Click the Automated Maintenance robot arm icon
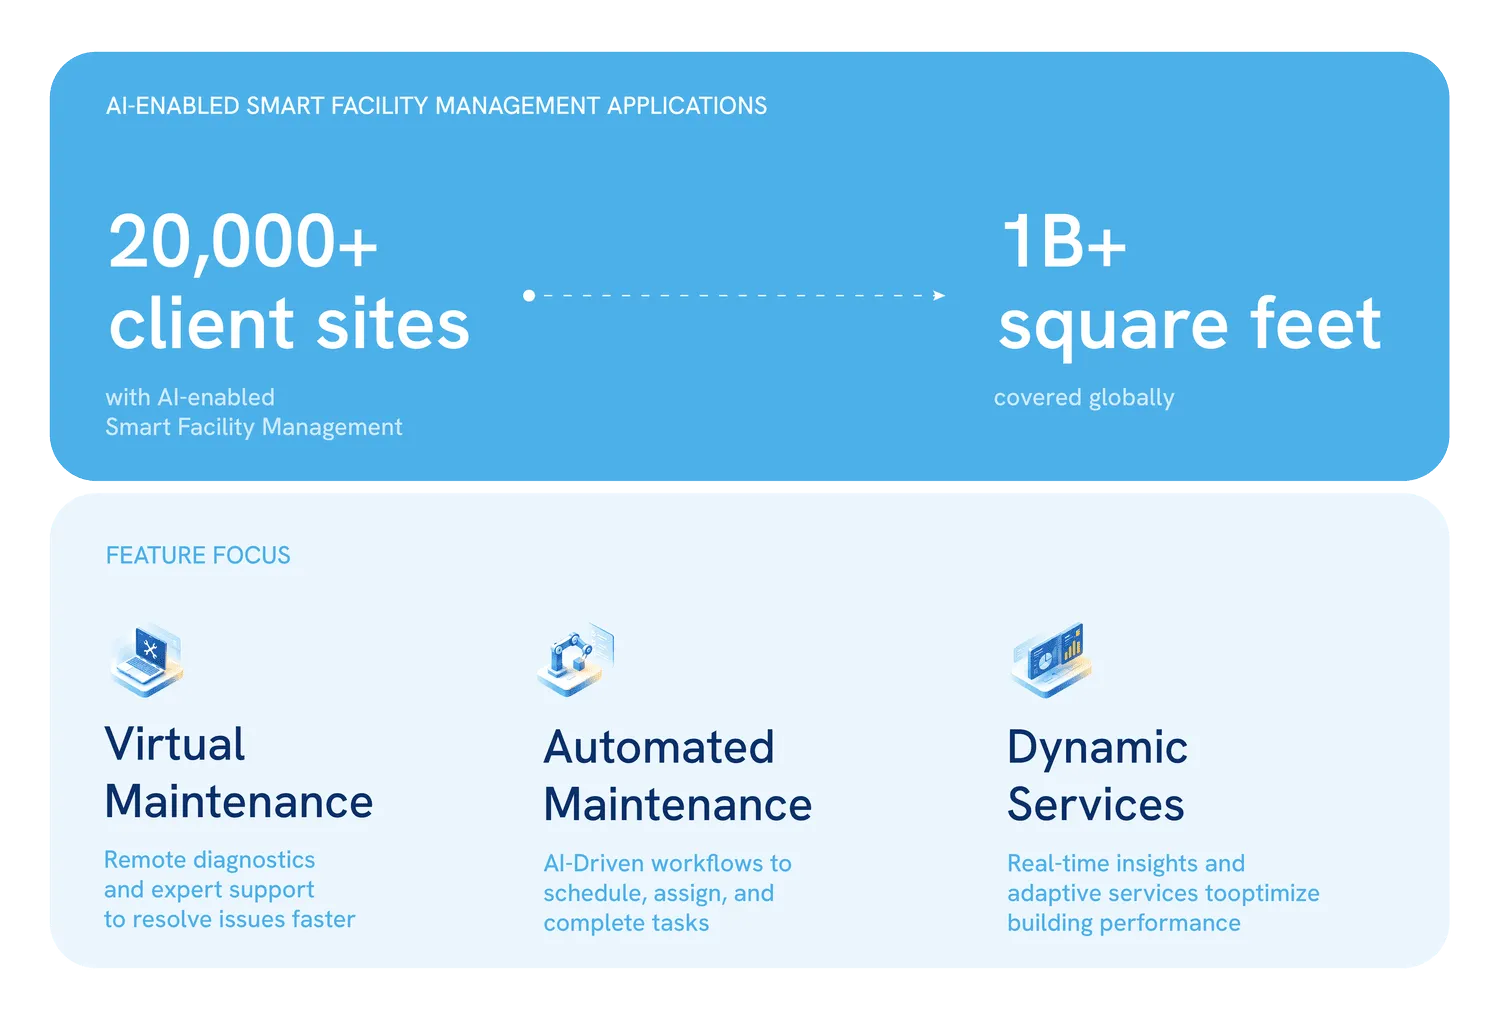The width and height of the screenshot is (1500, 1009). (x=576, y=660)
